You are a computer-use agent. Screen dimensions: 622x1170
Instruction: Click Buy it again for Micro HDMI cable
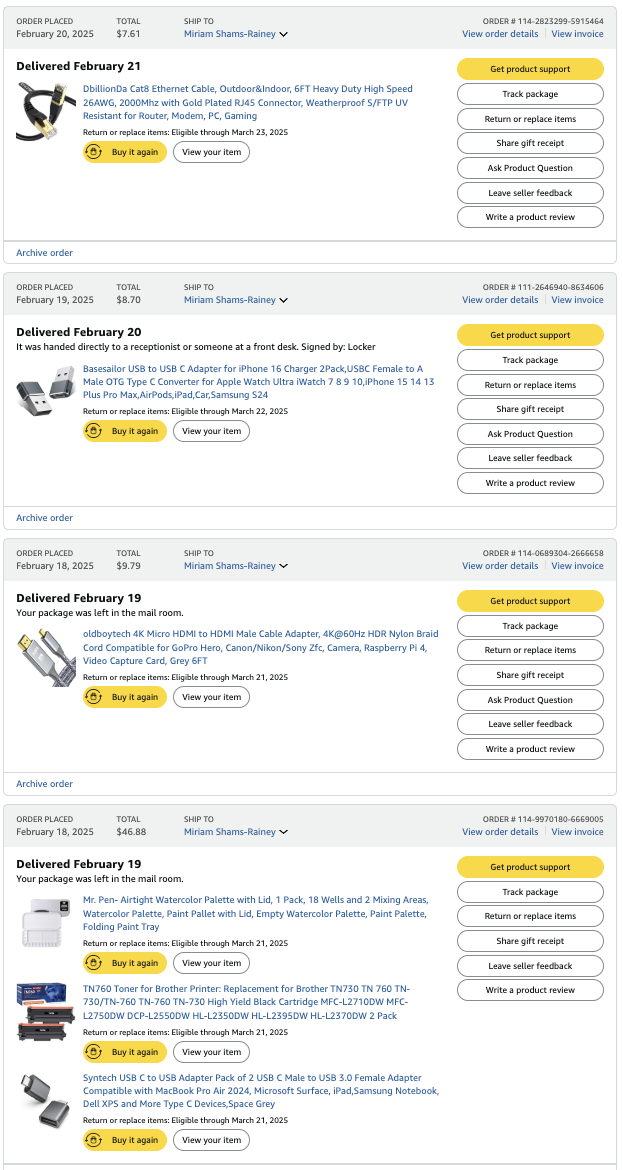[x=125, y=697]
